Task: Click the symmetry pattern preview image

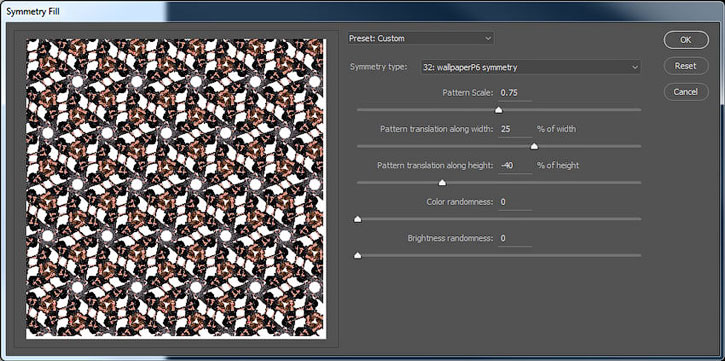Action: click(176, 189)
